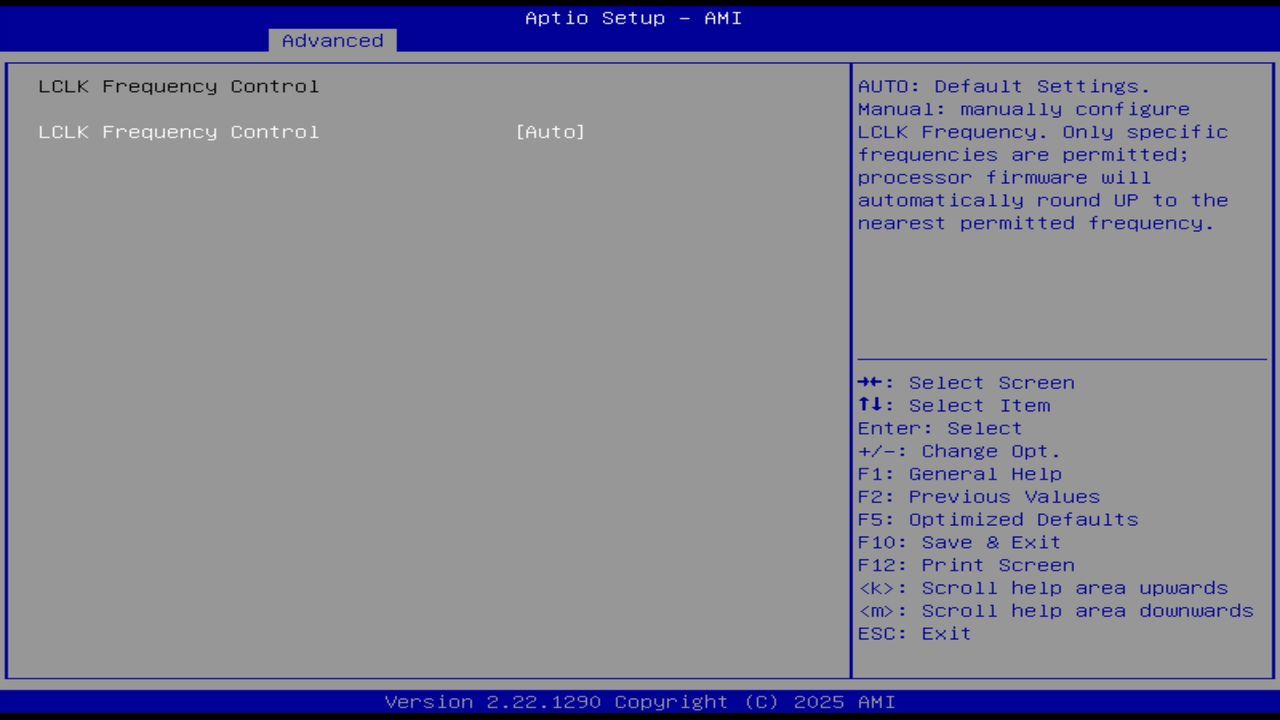Screen dimensions: 1280x720
Task: Click the Aptio Setup - AMI title
Action: 634,18
